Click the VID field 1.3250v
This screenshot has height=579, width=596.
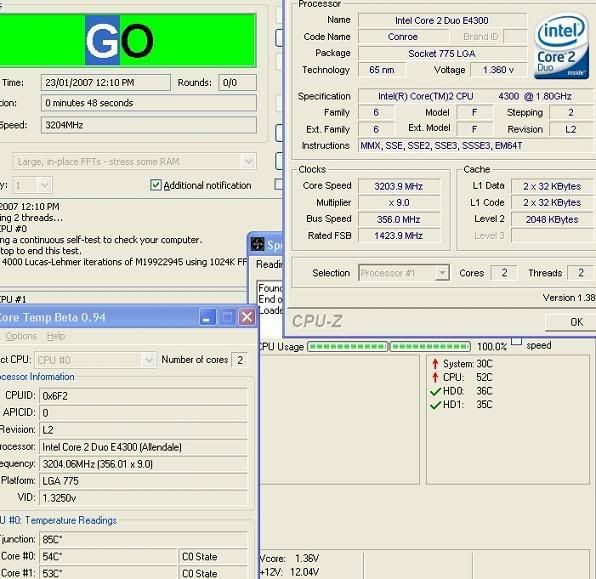point(144,498)
